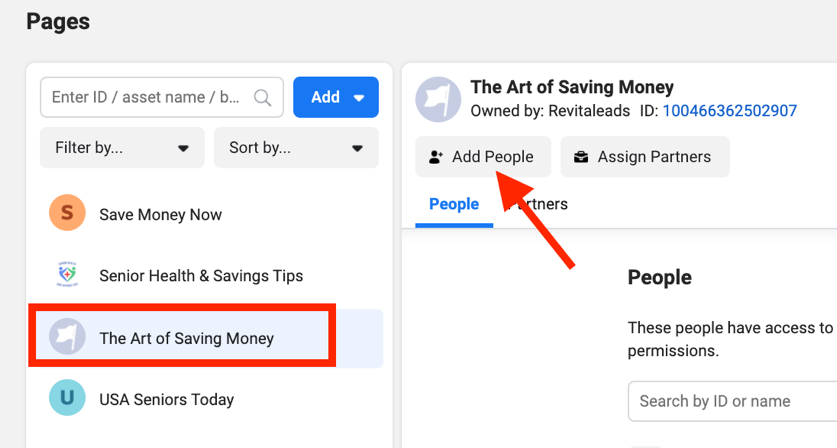Focus the Search by ID or name field
The height and width of the screenshot is (448, 837).
point(732,401)
